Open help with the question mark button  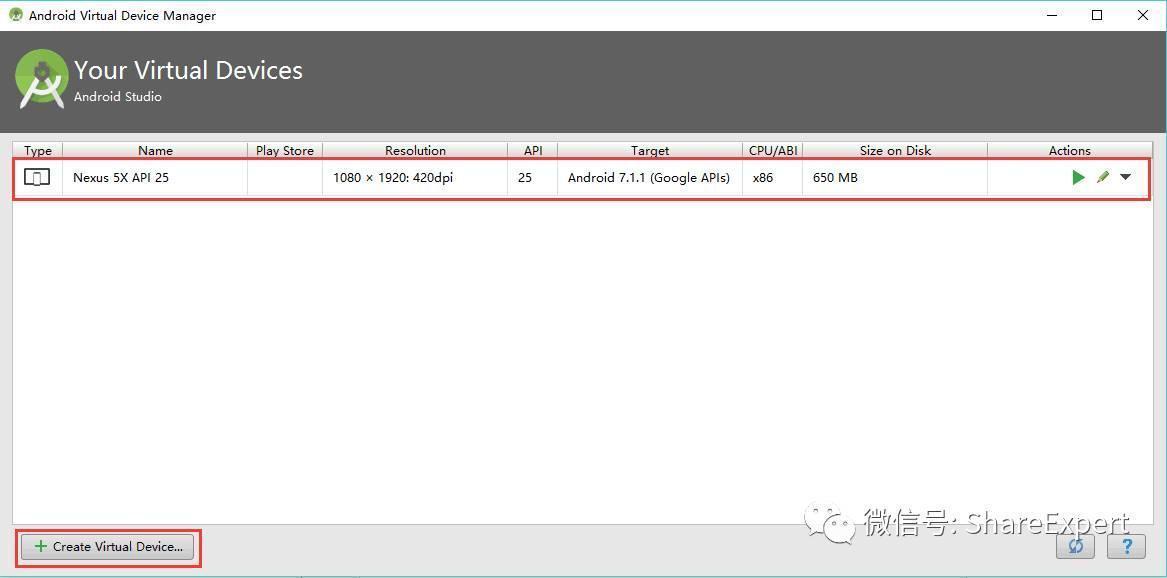coord(1127,547)
